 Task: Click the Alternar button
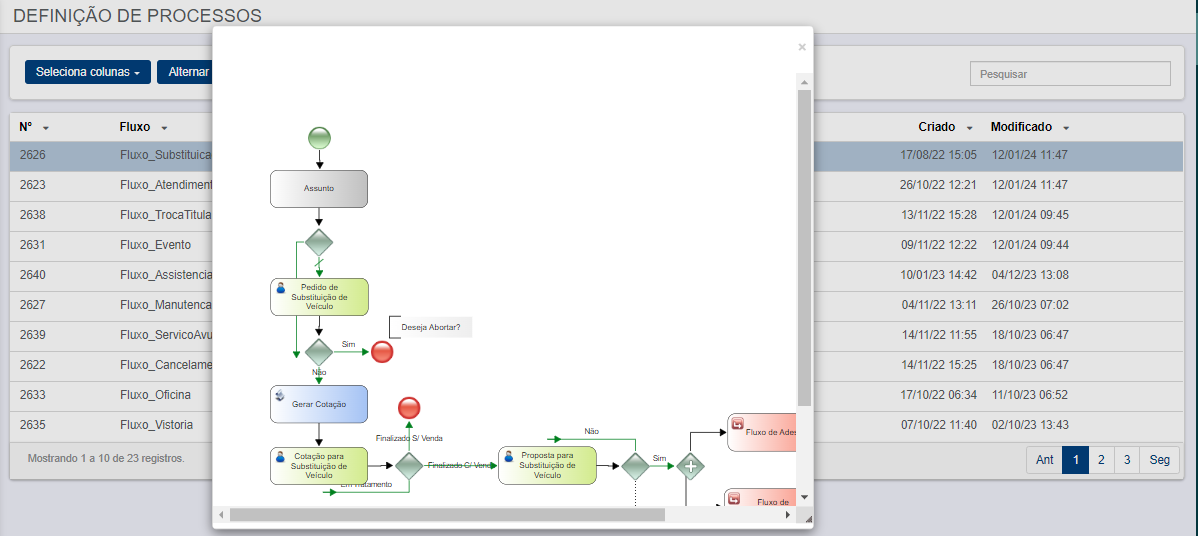[x=184, y=72]
